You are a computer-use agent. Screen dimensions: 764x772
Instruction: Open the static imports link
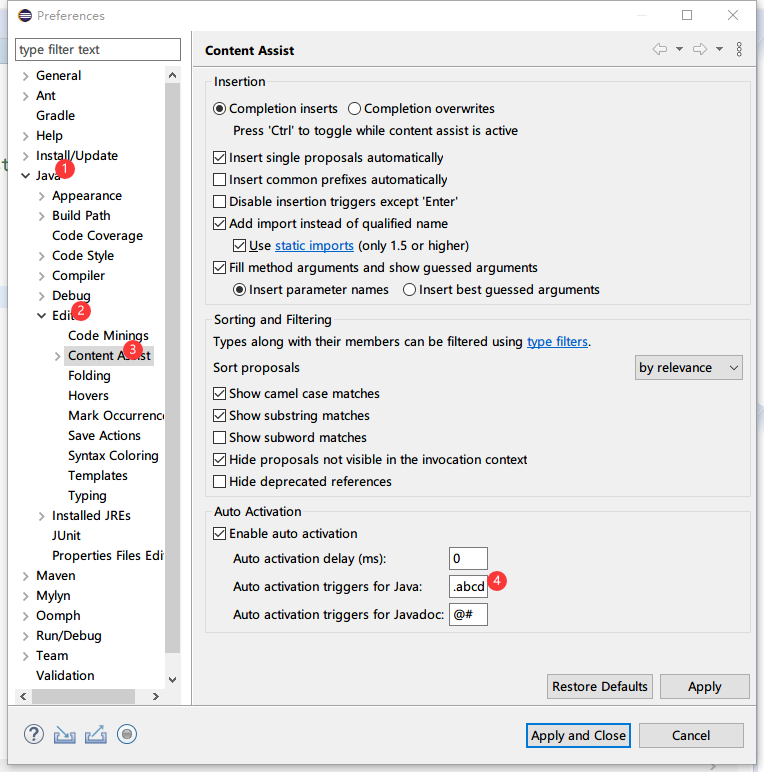coord(314,245)
